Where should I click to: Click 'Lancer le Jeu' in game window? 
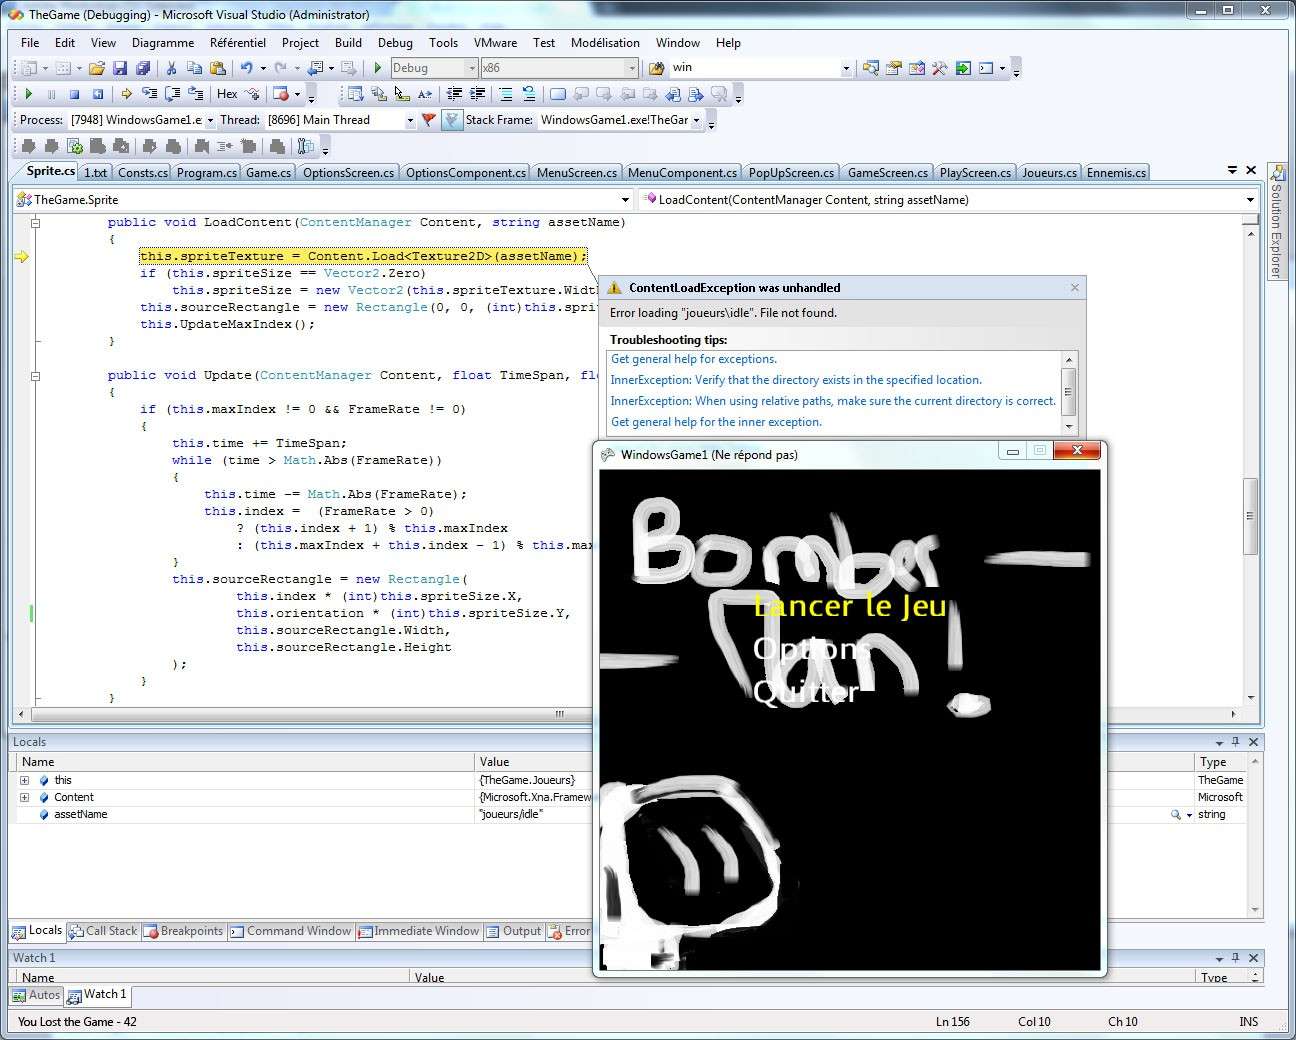coord(849,606)
